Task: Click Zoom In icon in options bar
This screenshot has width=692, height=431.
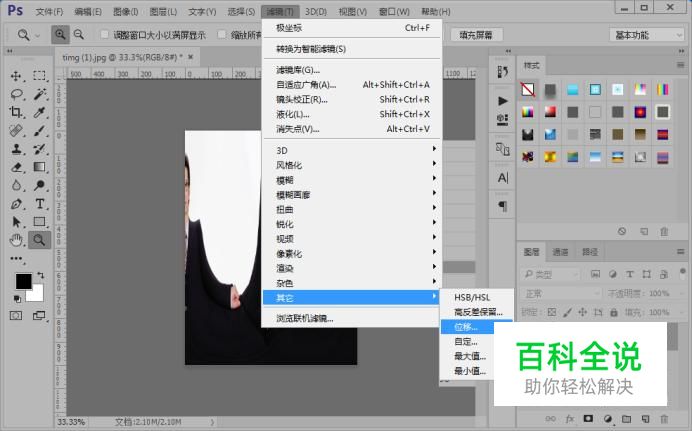Action: point(60,34)
